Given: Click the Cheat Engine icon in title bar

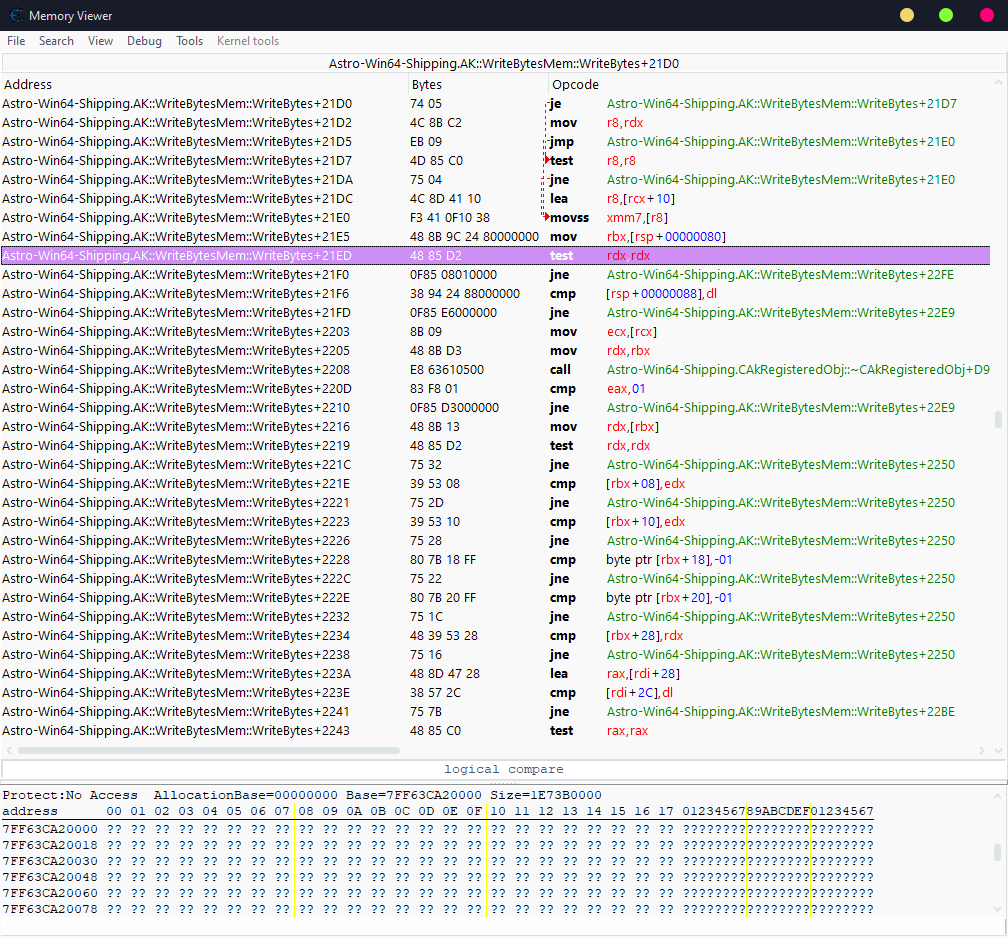Looking at the screenshot, I should point(16,16).
